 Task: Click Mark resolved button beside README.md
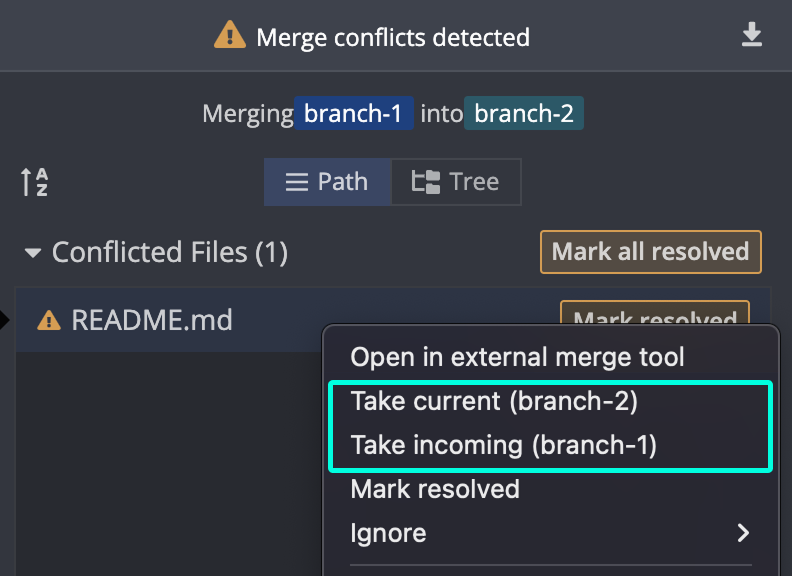click(x=655, y=313)
